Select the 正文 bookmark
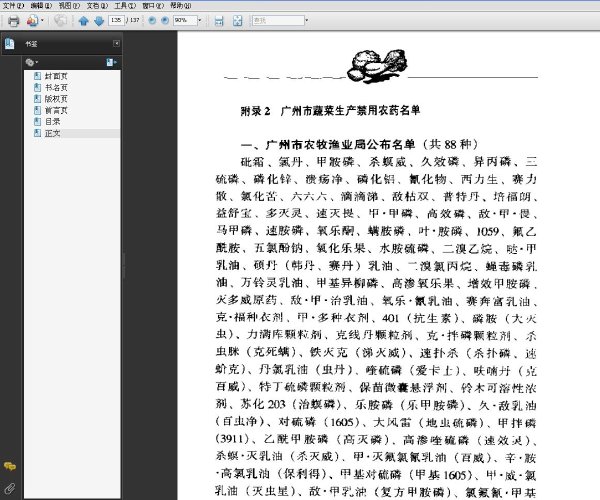This screenshot has width=600, height=500. click(x=52, y=133)
